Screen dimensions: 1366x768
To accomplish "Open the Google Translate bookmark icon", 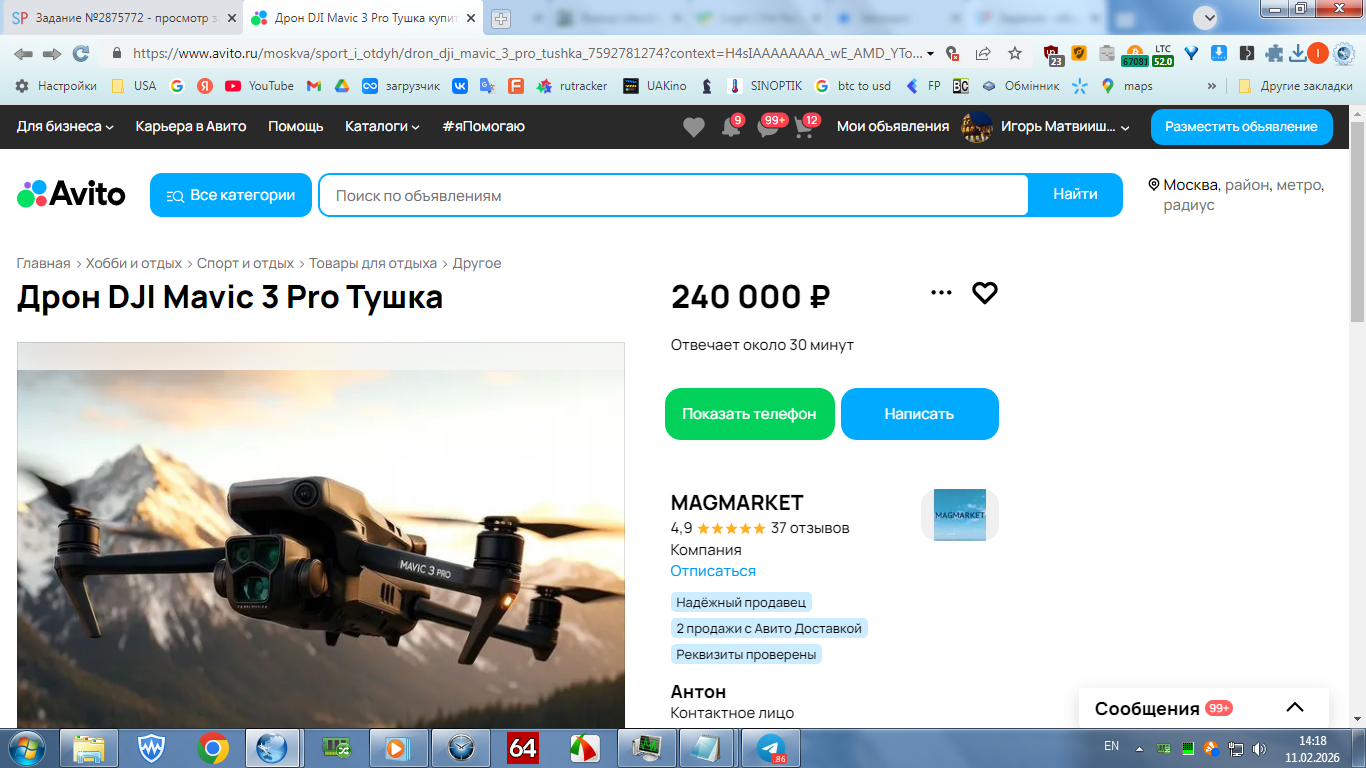I will click(x=487, y=86).
